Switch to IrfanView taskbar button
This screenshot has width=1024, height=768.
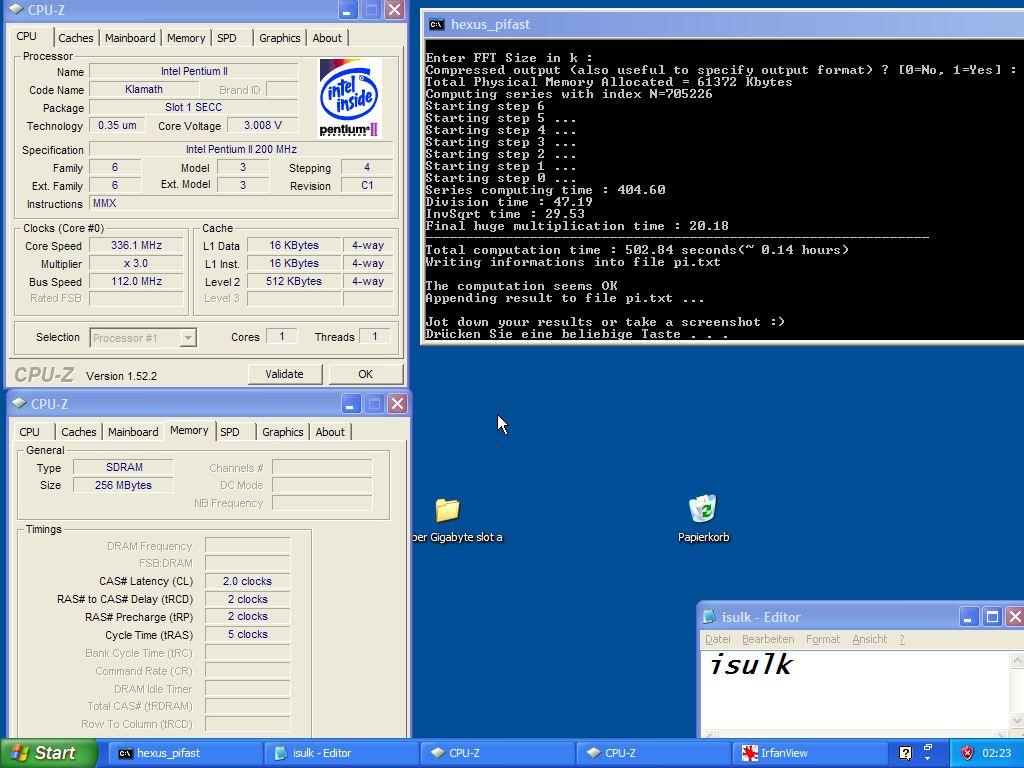[808, 753]
